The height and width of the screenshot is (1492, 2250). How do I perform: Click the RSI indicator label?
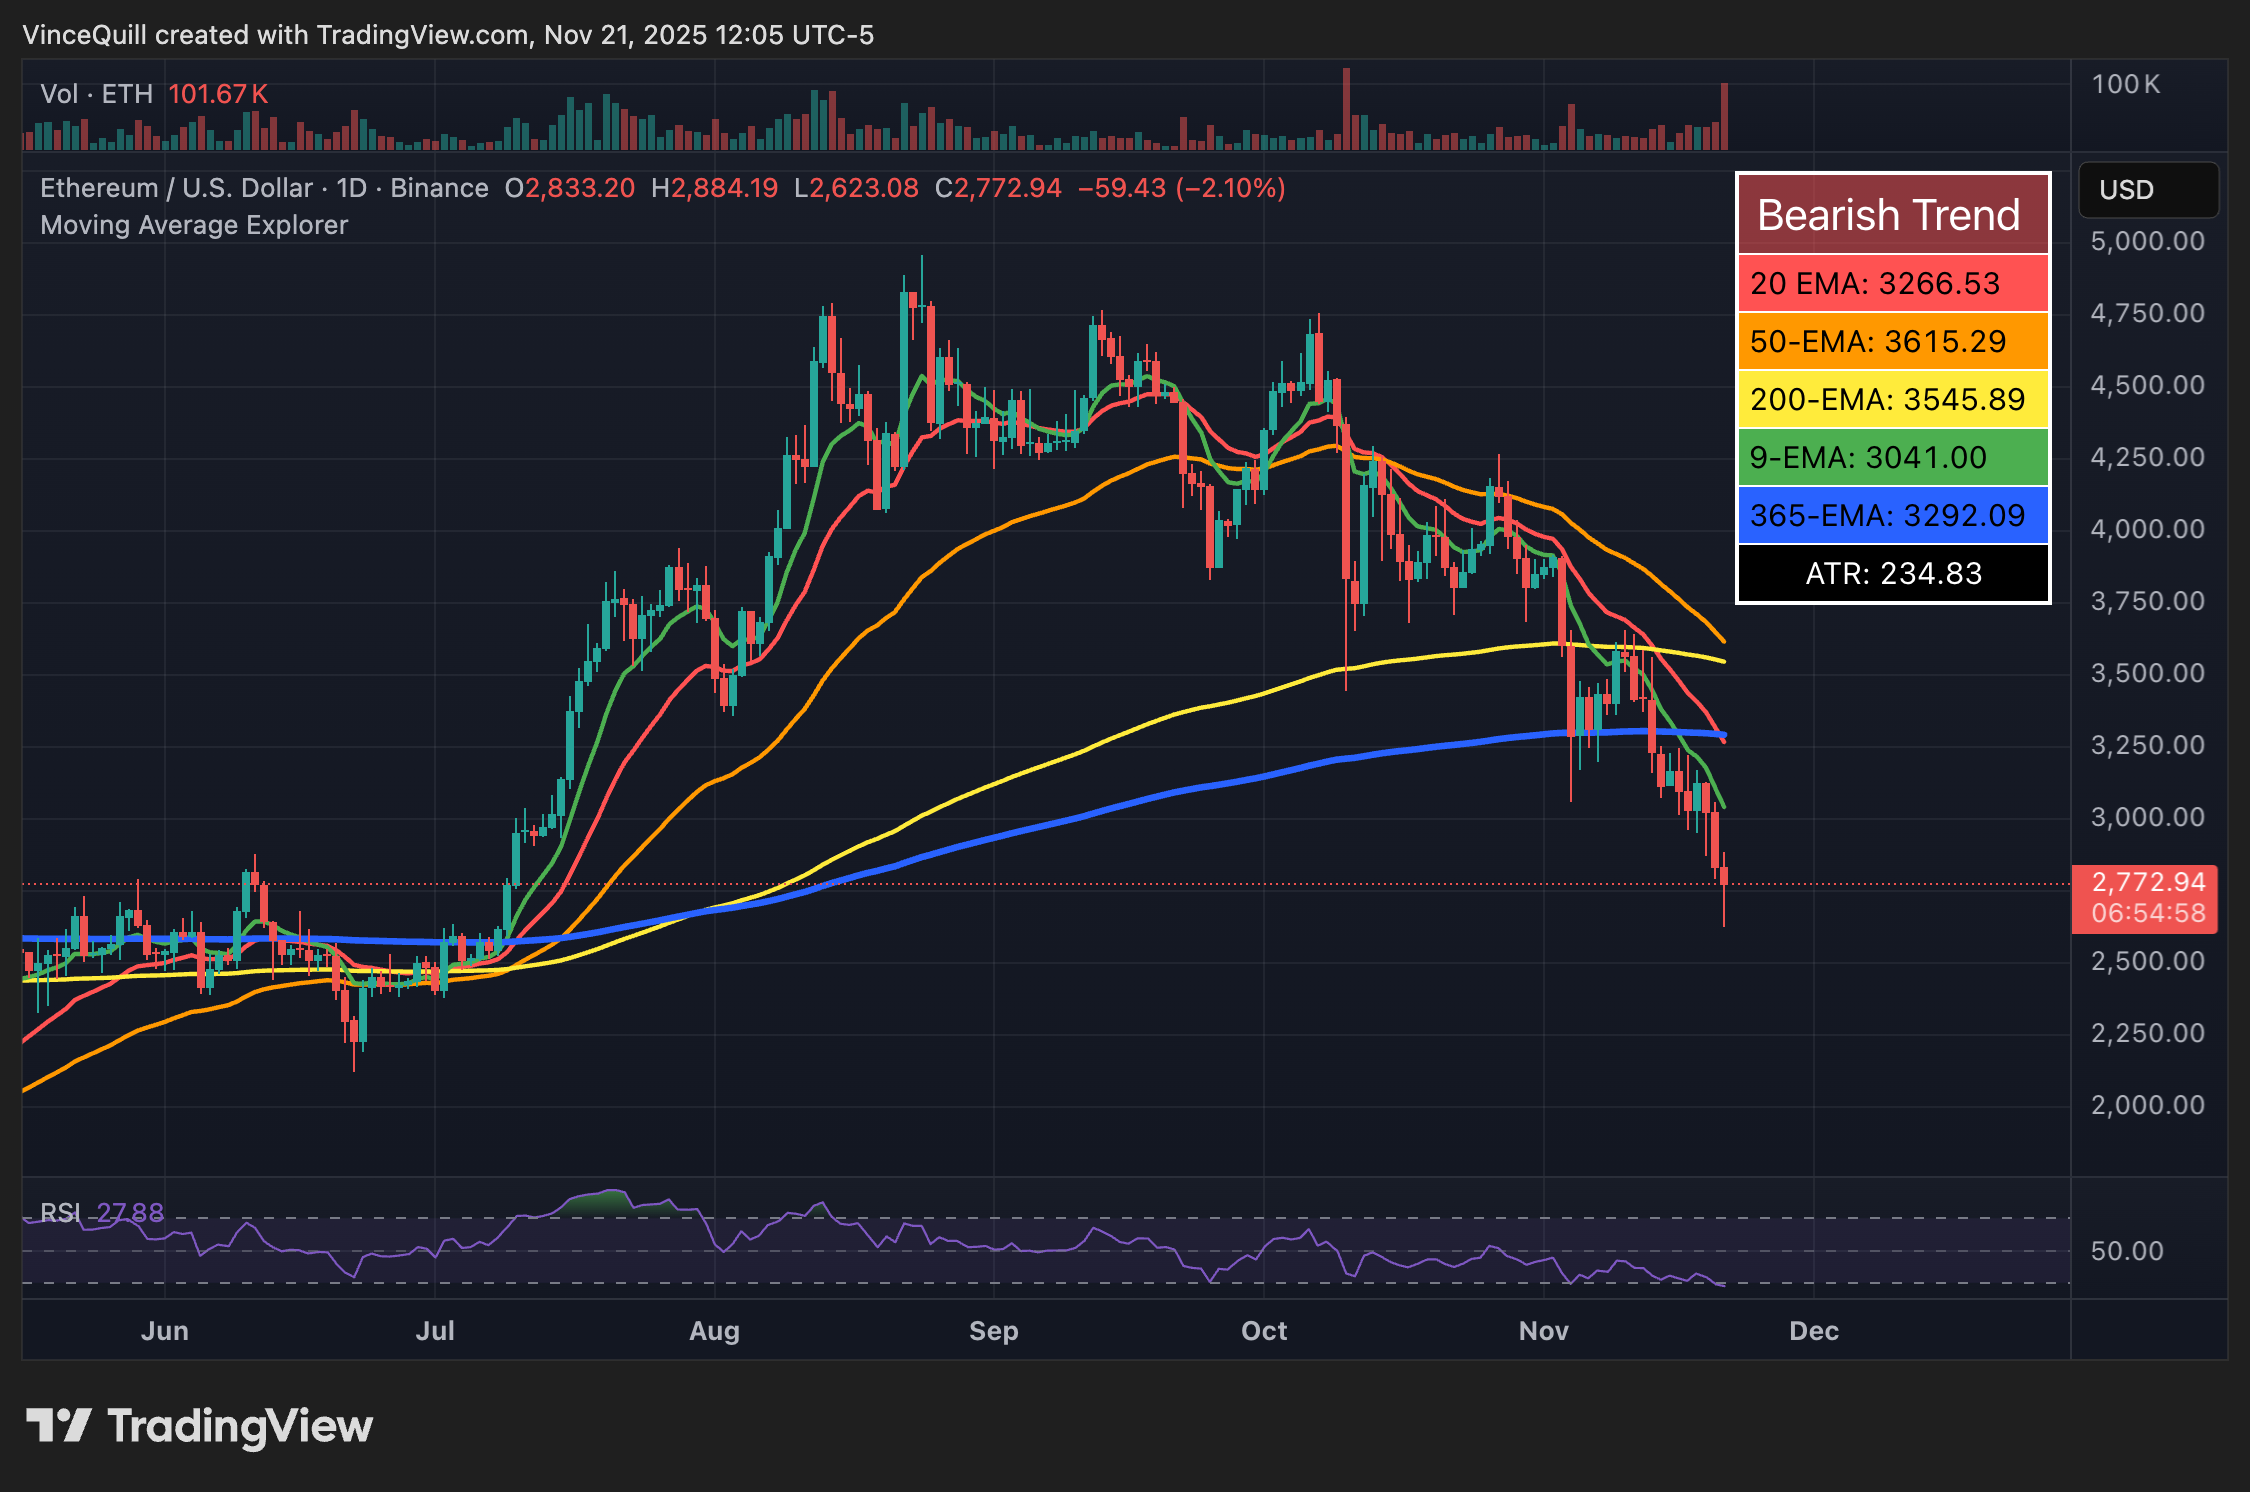(60, 1212)
